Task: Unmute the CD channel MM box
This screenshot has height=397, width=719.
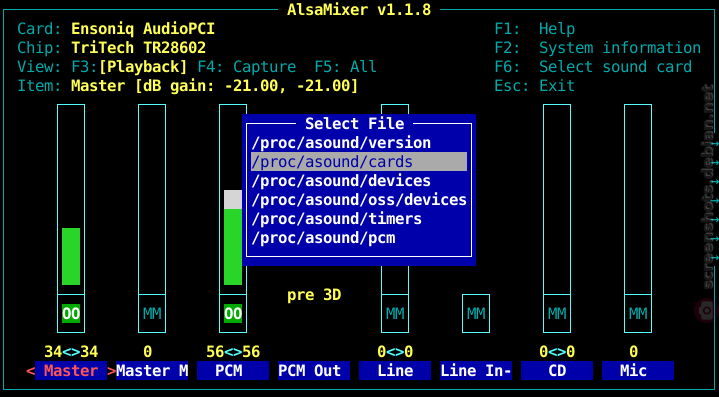Action: pos(557,314)
